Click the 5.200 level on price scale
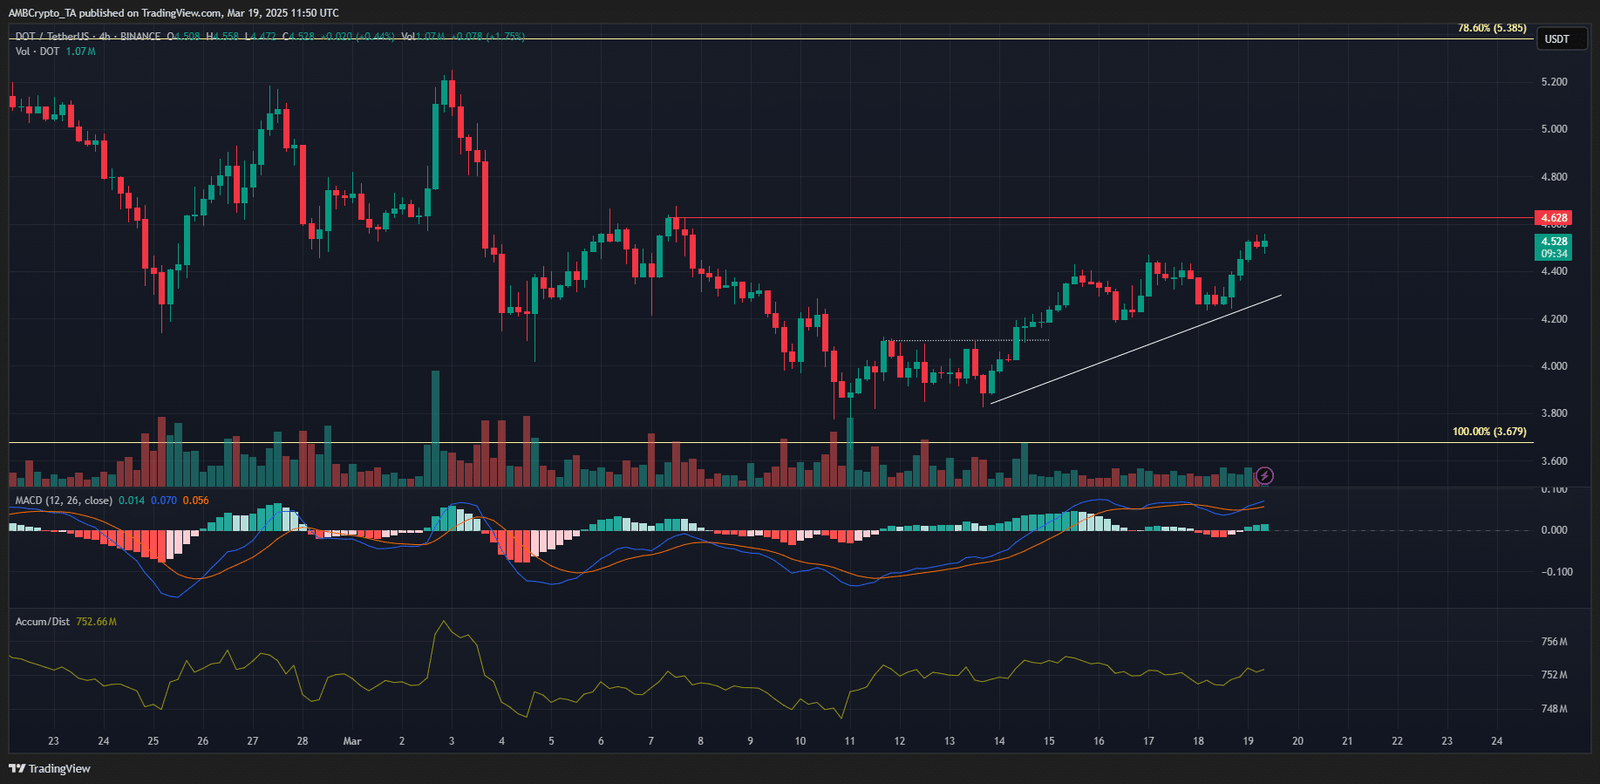 point(1554,82)
